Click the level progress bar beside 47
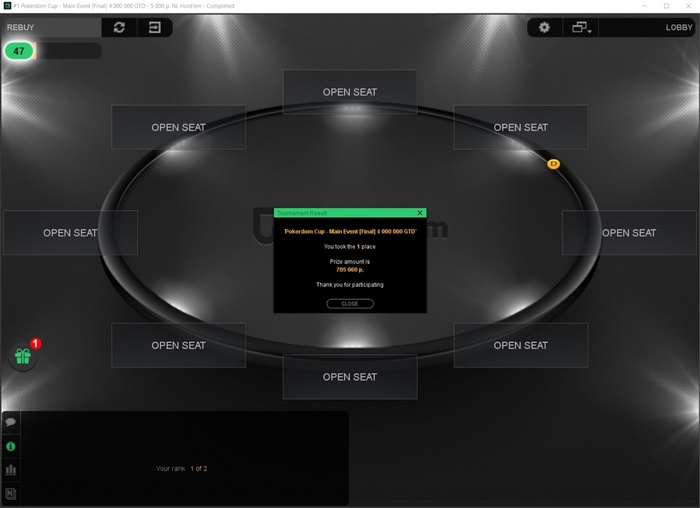This screenshot has width=700, height=508. click(x=68, y=51)
